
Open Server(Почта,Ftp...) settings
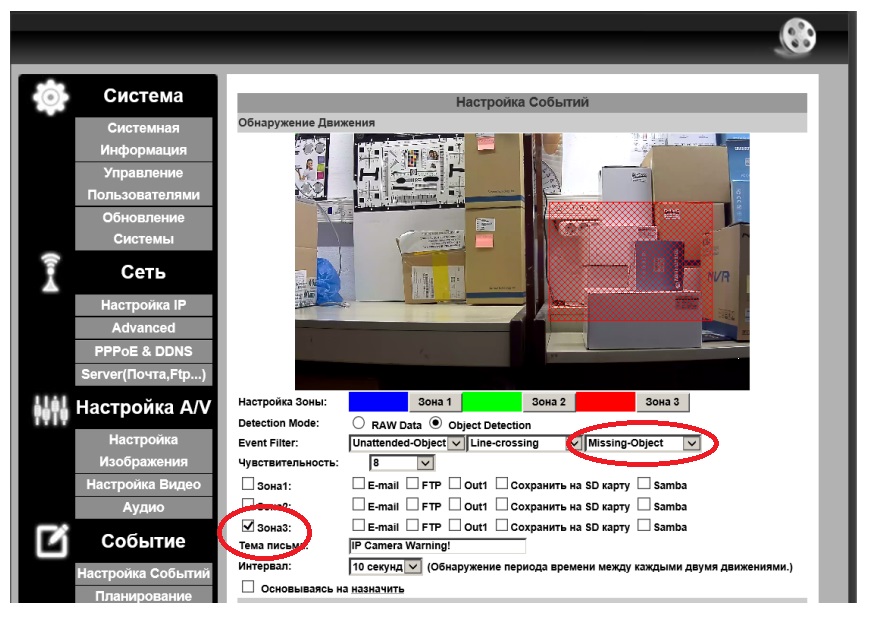tap(143, 374)
